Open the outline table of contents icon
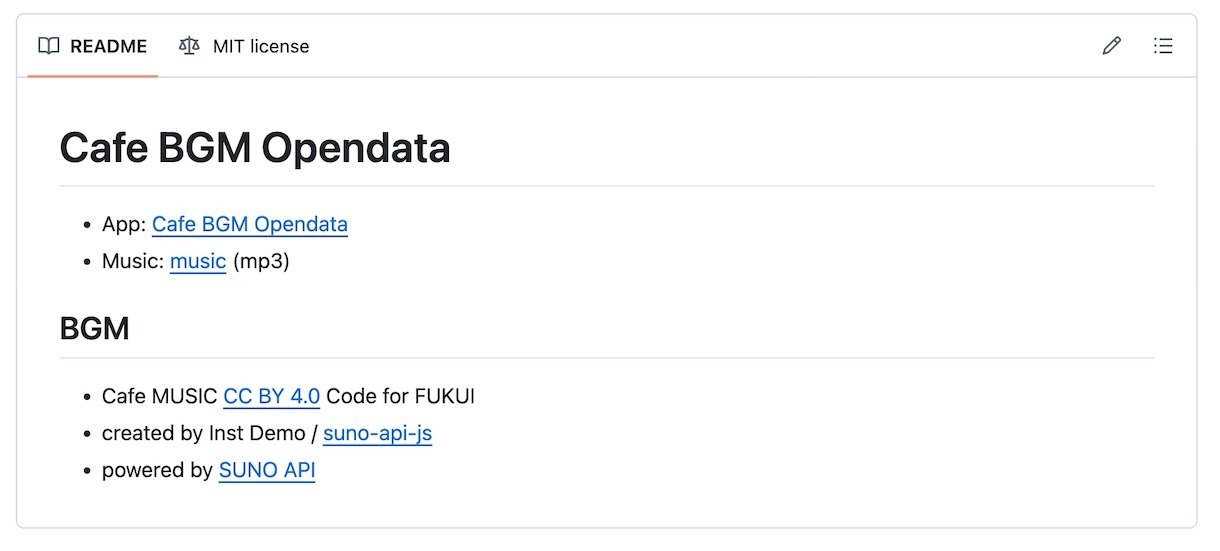Screen dimensions: 1220x551 coord(1163,46)
